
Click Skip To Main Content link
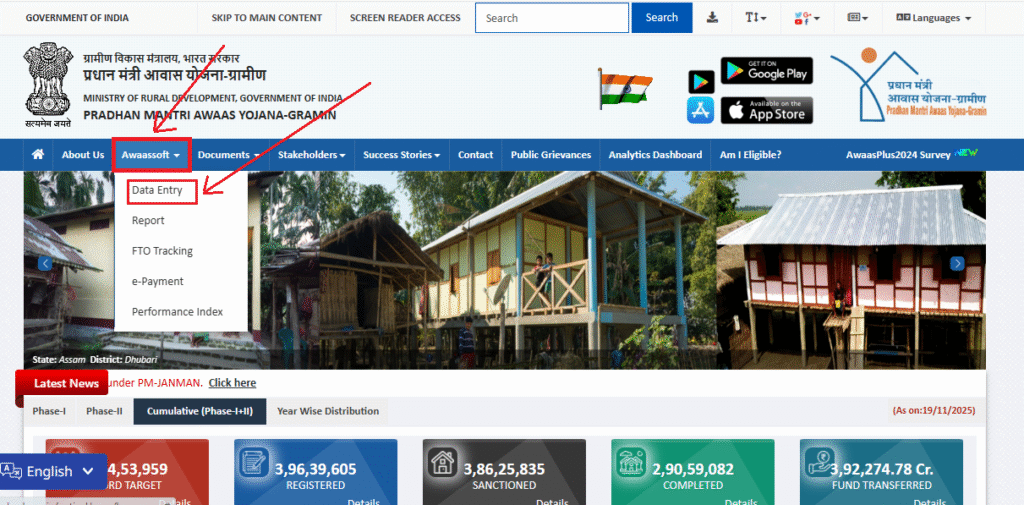tap(266, 18)
